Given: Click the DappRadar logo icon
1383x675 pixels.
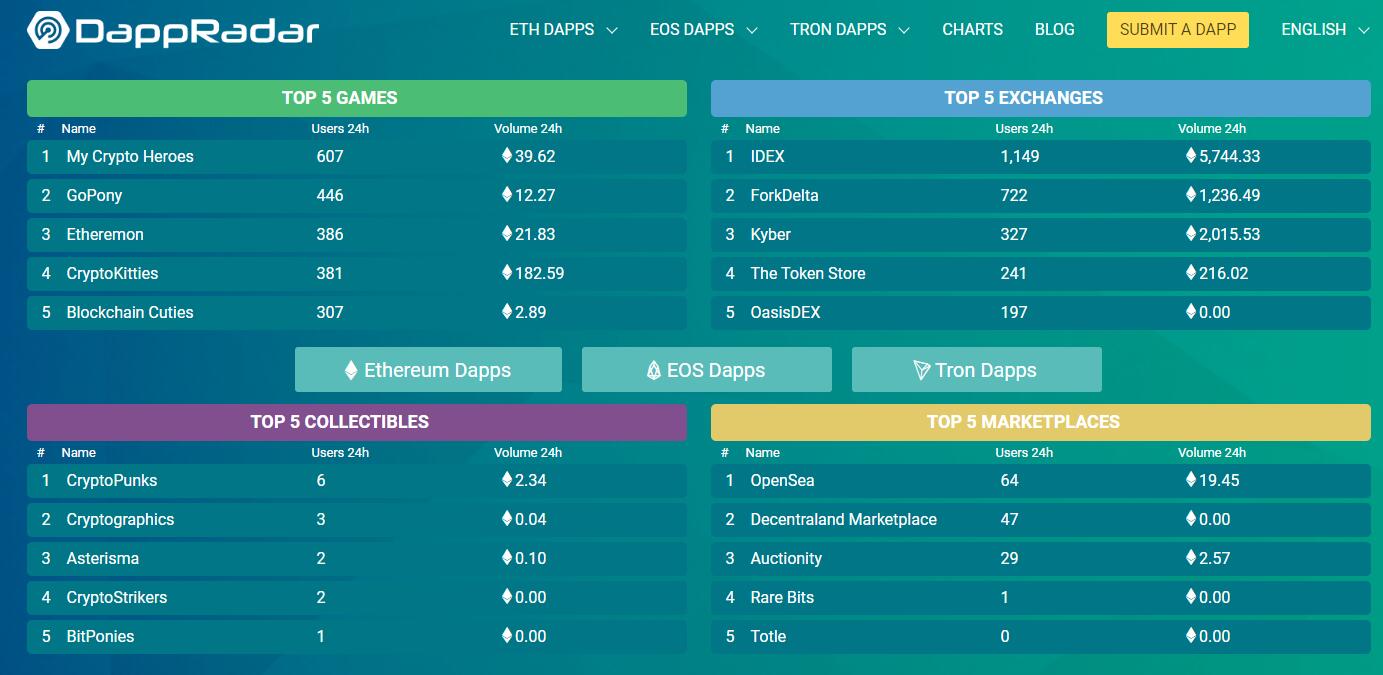Looking at the screenshot, I should click(x=48, y=30).
